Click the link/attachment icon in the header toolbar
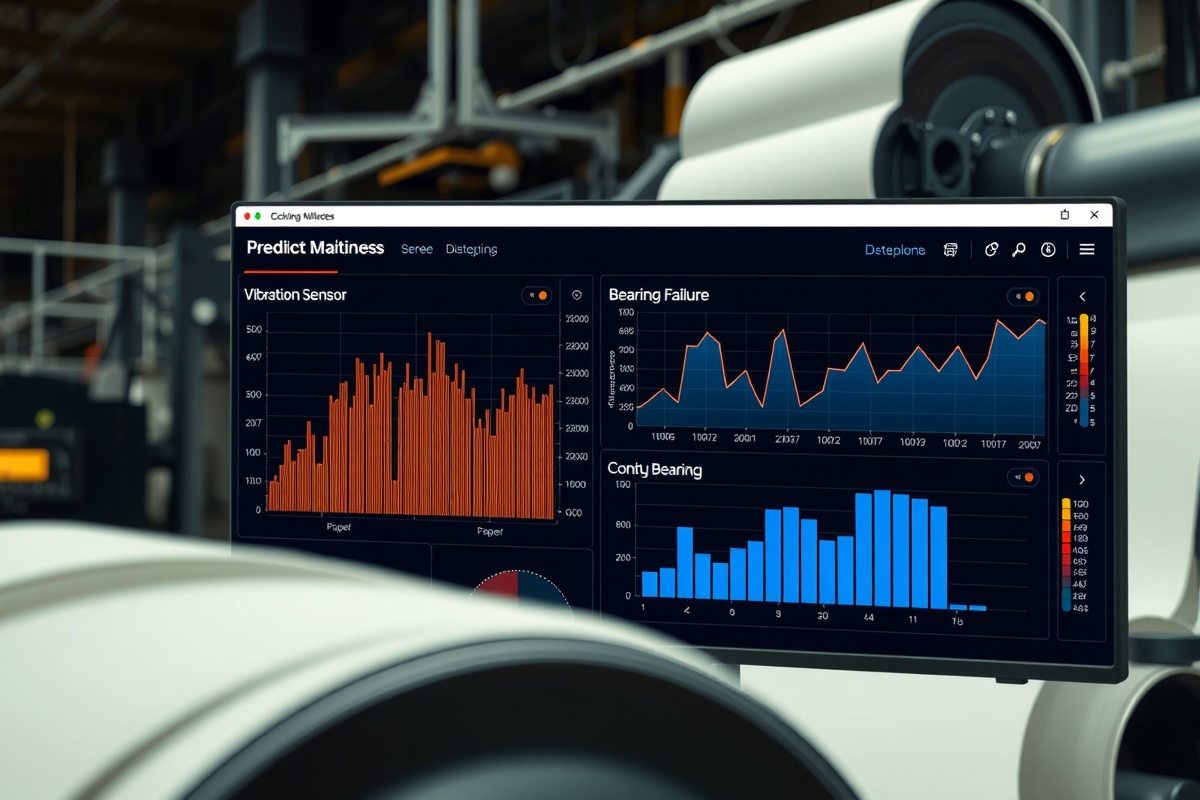The width and height of the screenshot is (1200, 800). click(x=991, y=250)
